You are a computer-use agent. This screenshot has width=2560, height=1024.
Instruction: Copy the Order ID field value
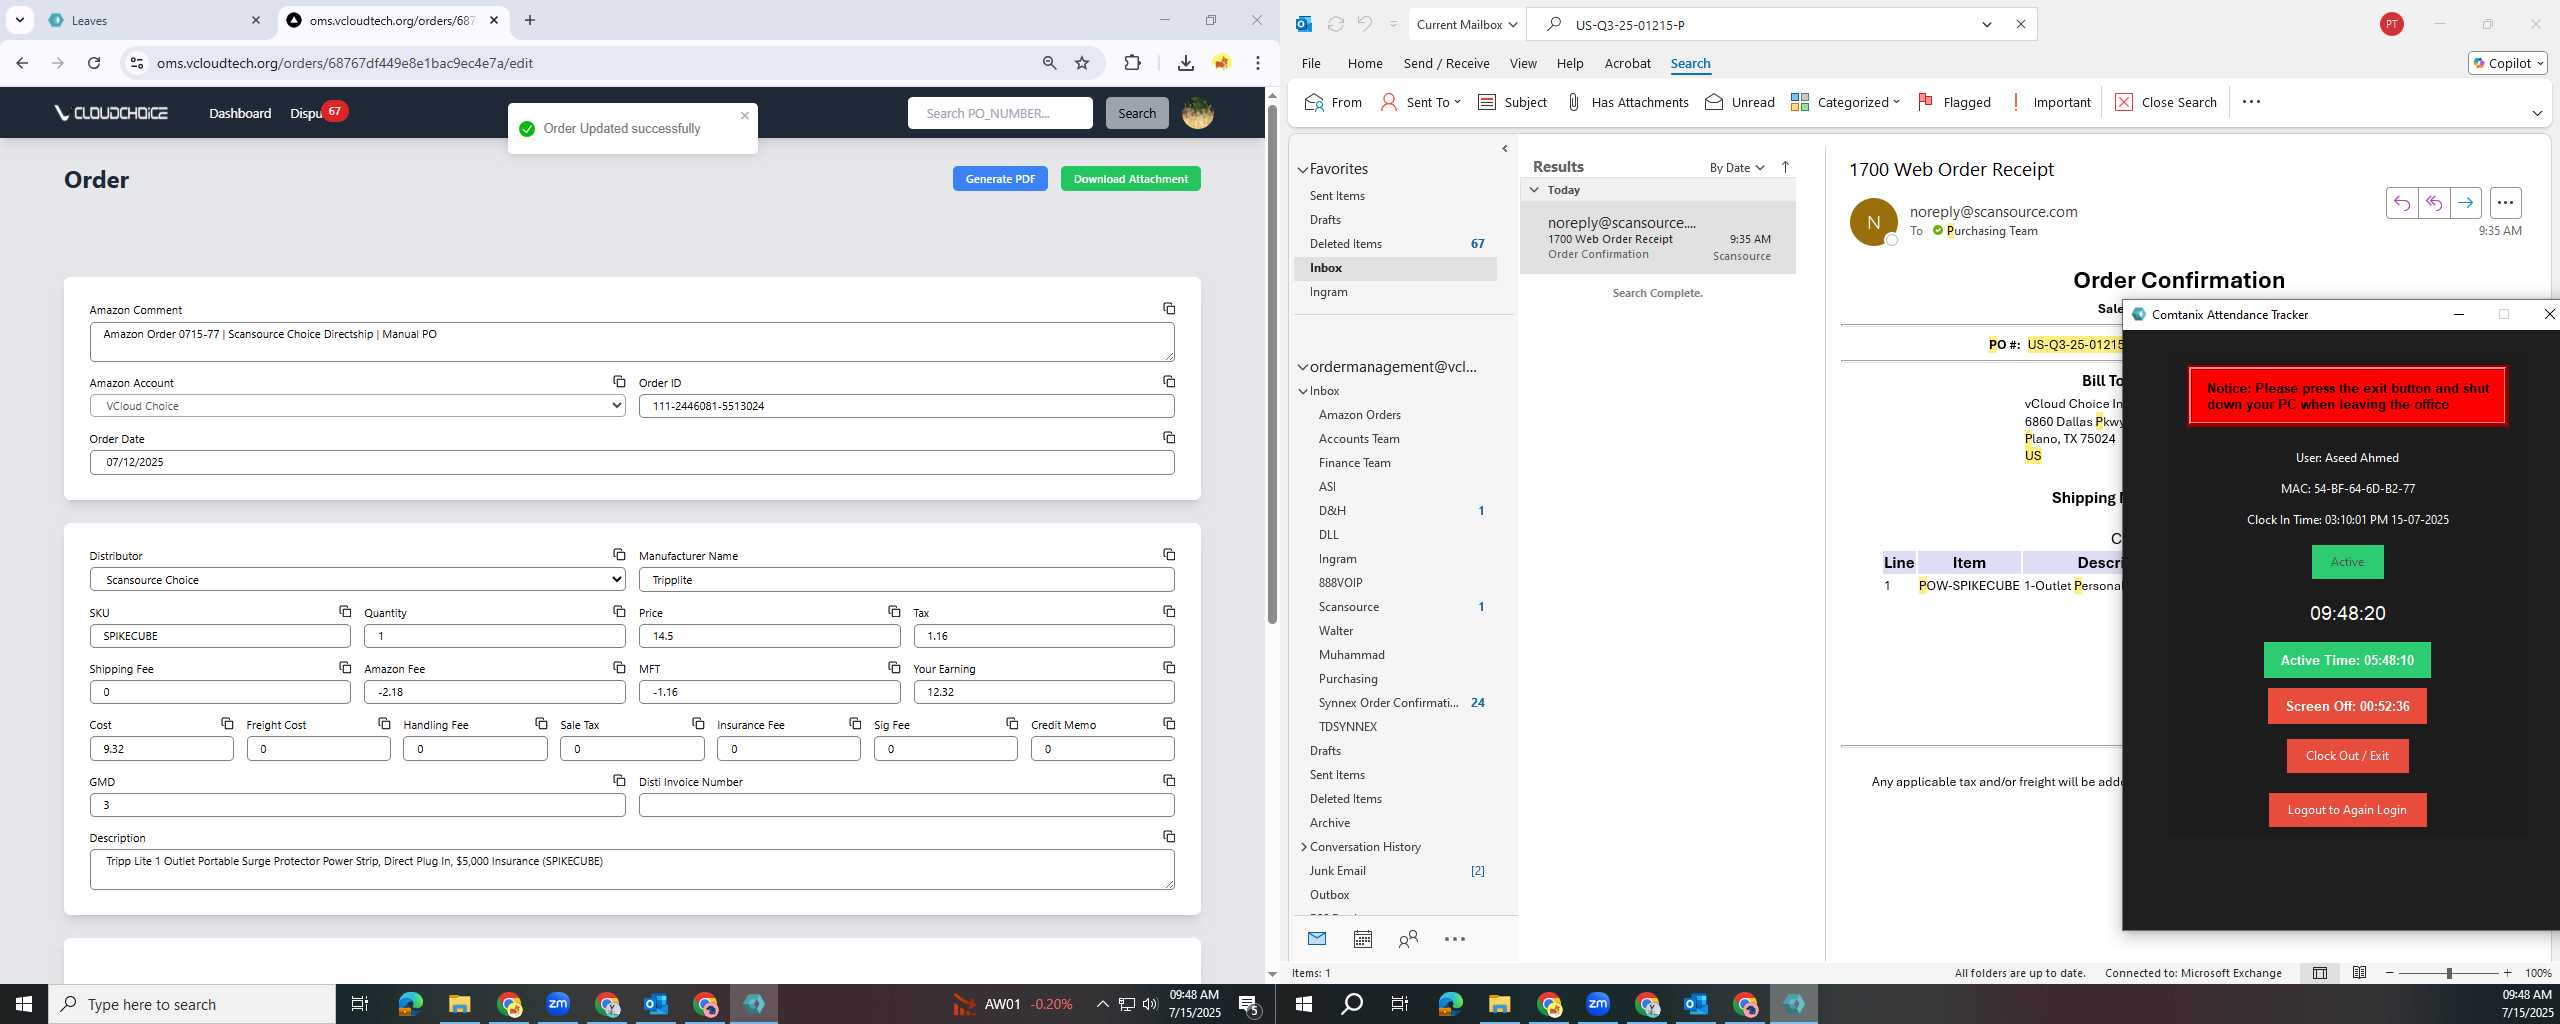[1169, 382]
